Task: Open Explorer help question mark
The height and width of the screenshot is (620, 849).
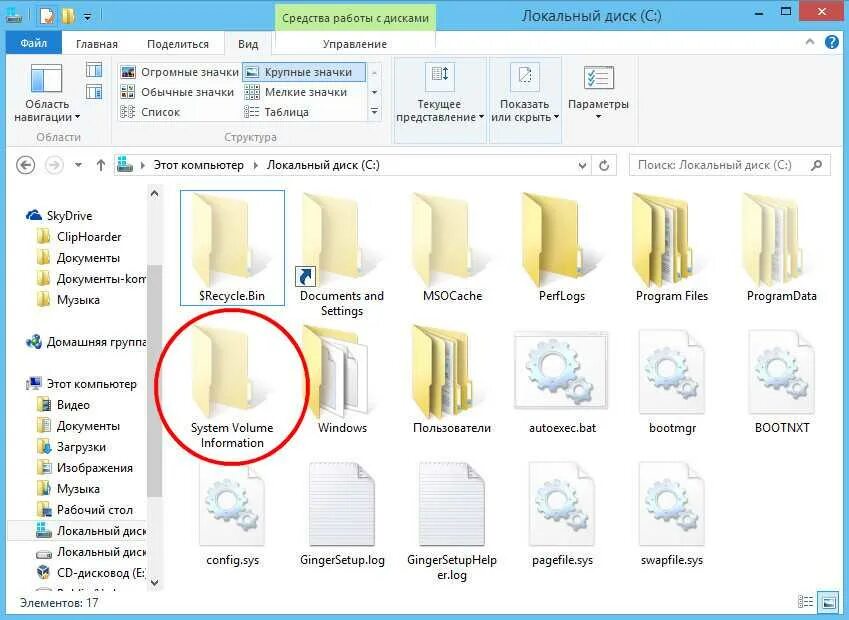Action: (x=831, y=42)
